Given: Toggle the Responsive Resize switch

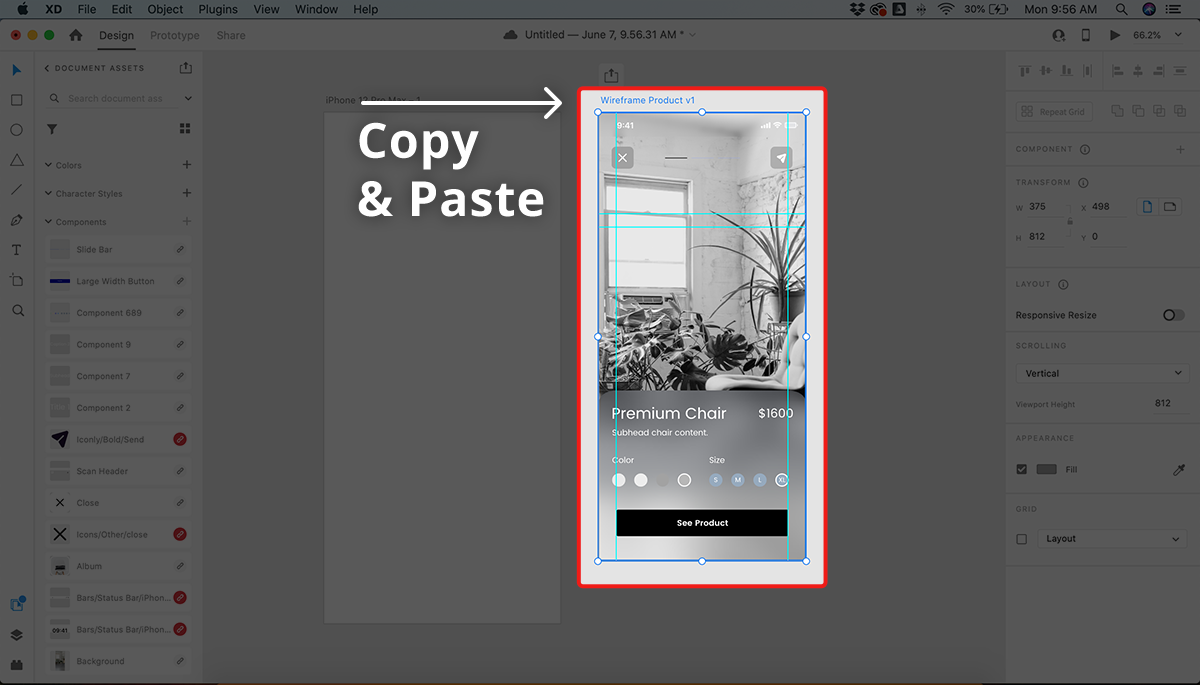Looking at the screenshot, I should (x=1173, y=315).
